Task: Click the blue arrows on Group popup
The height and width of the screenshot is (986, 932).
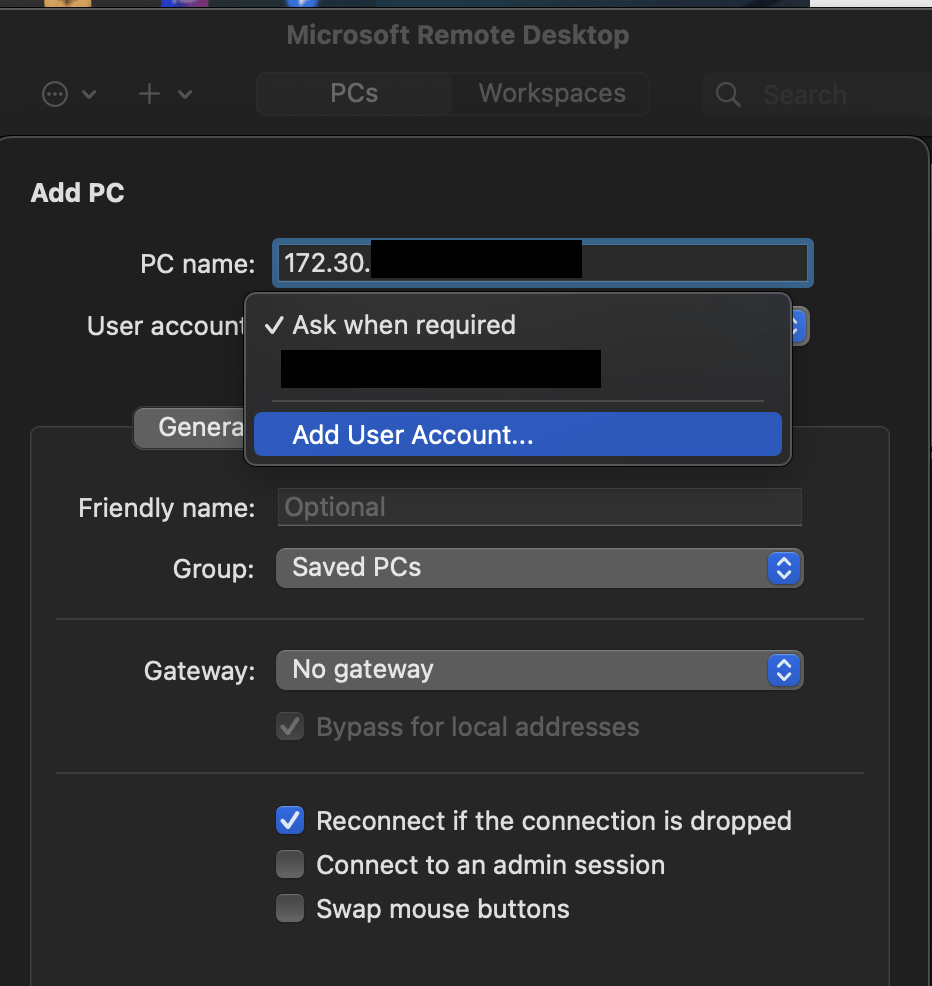Action: pyautogui.click(x=784, y=568)
